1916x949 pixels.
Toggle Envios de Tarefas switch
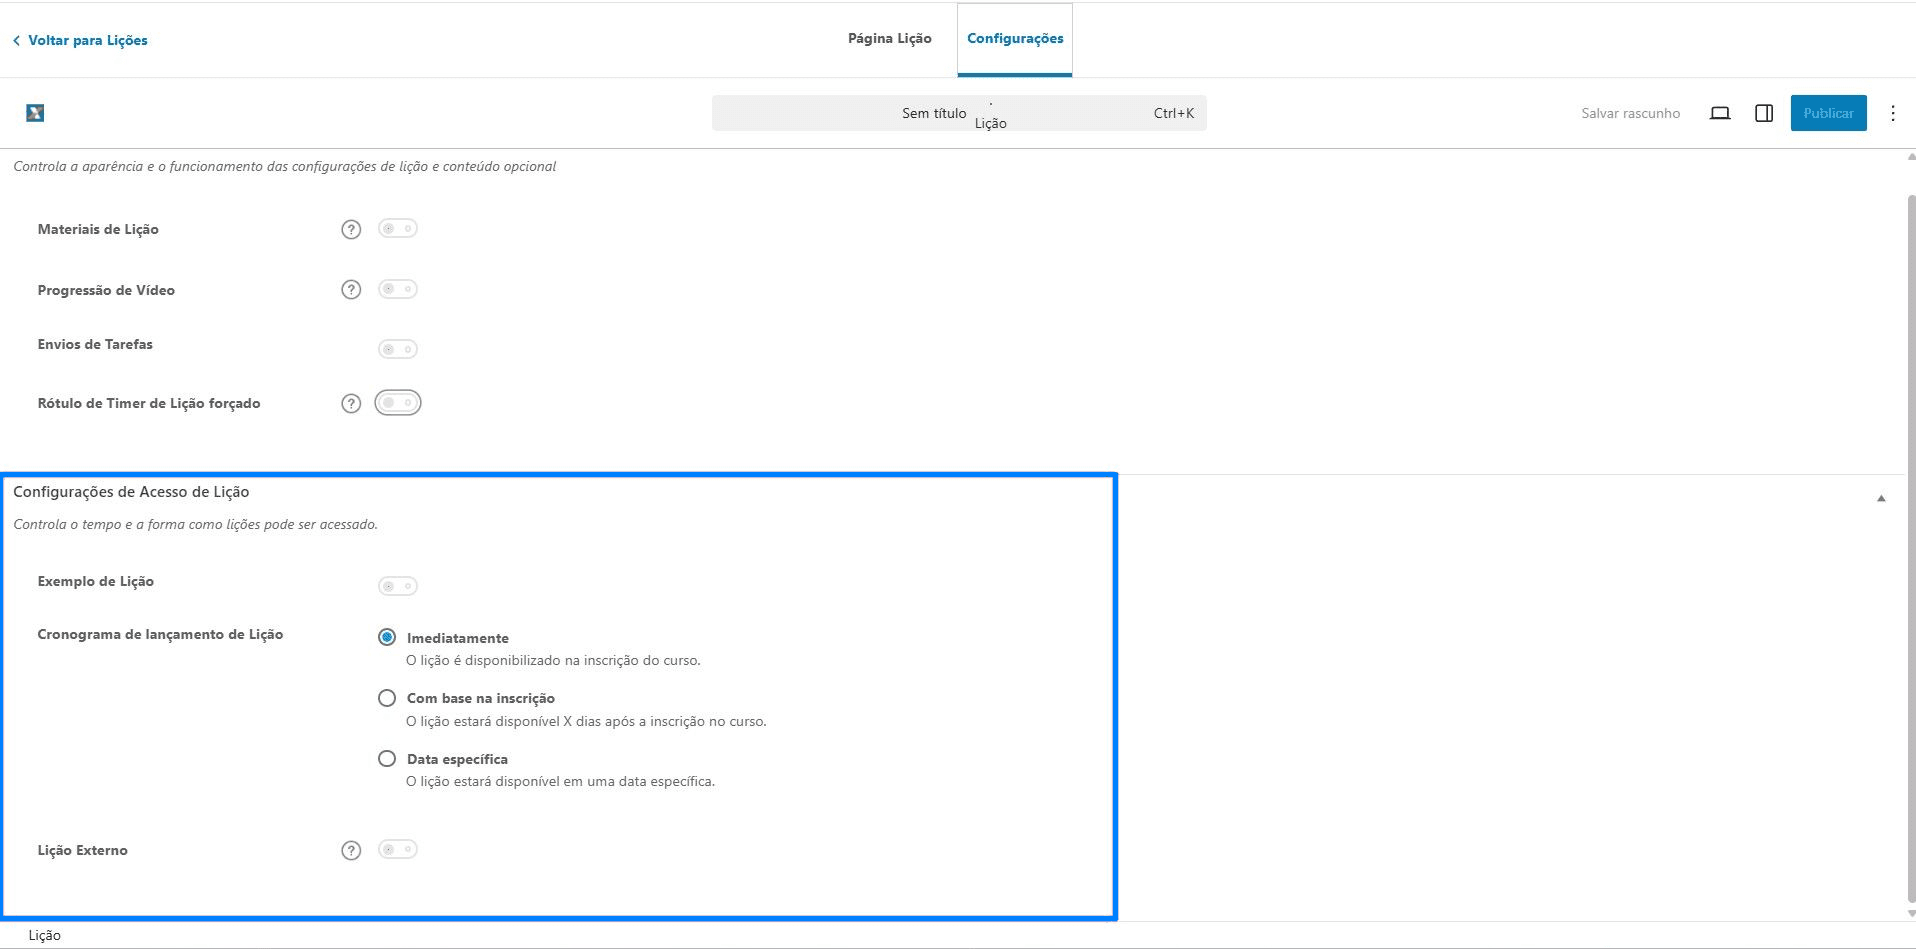pos(398,349)
